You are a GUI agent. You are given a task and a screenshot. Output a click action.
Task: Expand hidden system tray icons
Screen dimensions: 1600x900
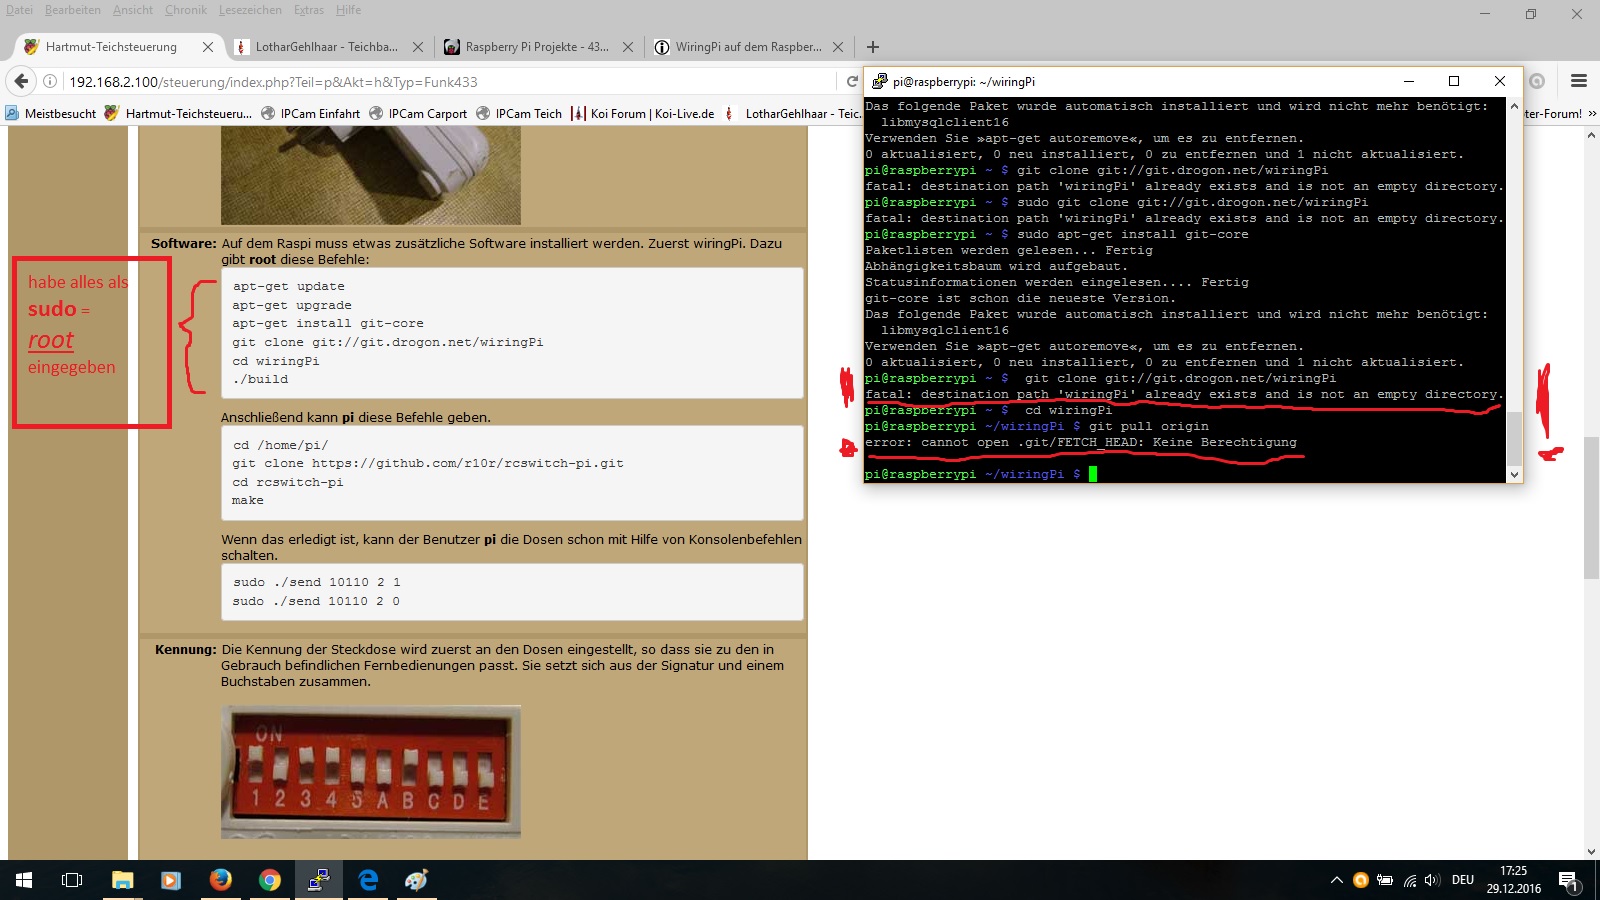coord(1336,880)
